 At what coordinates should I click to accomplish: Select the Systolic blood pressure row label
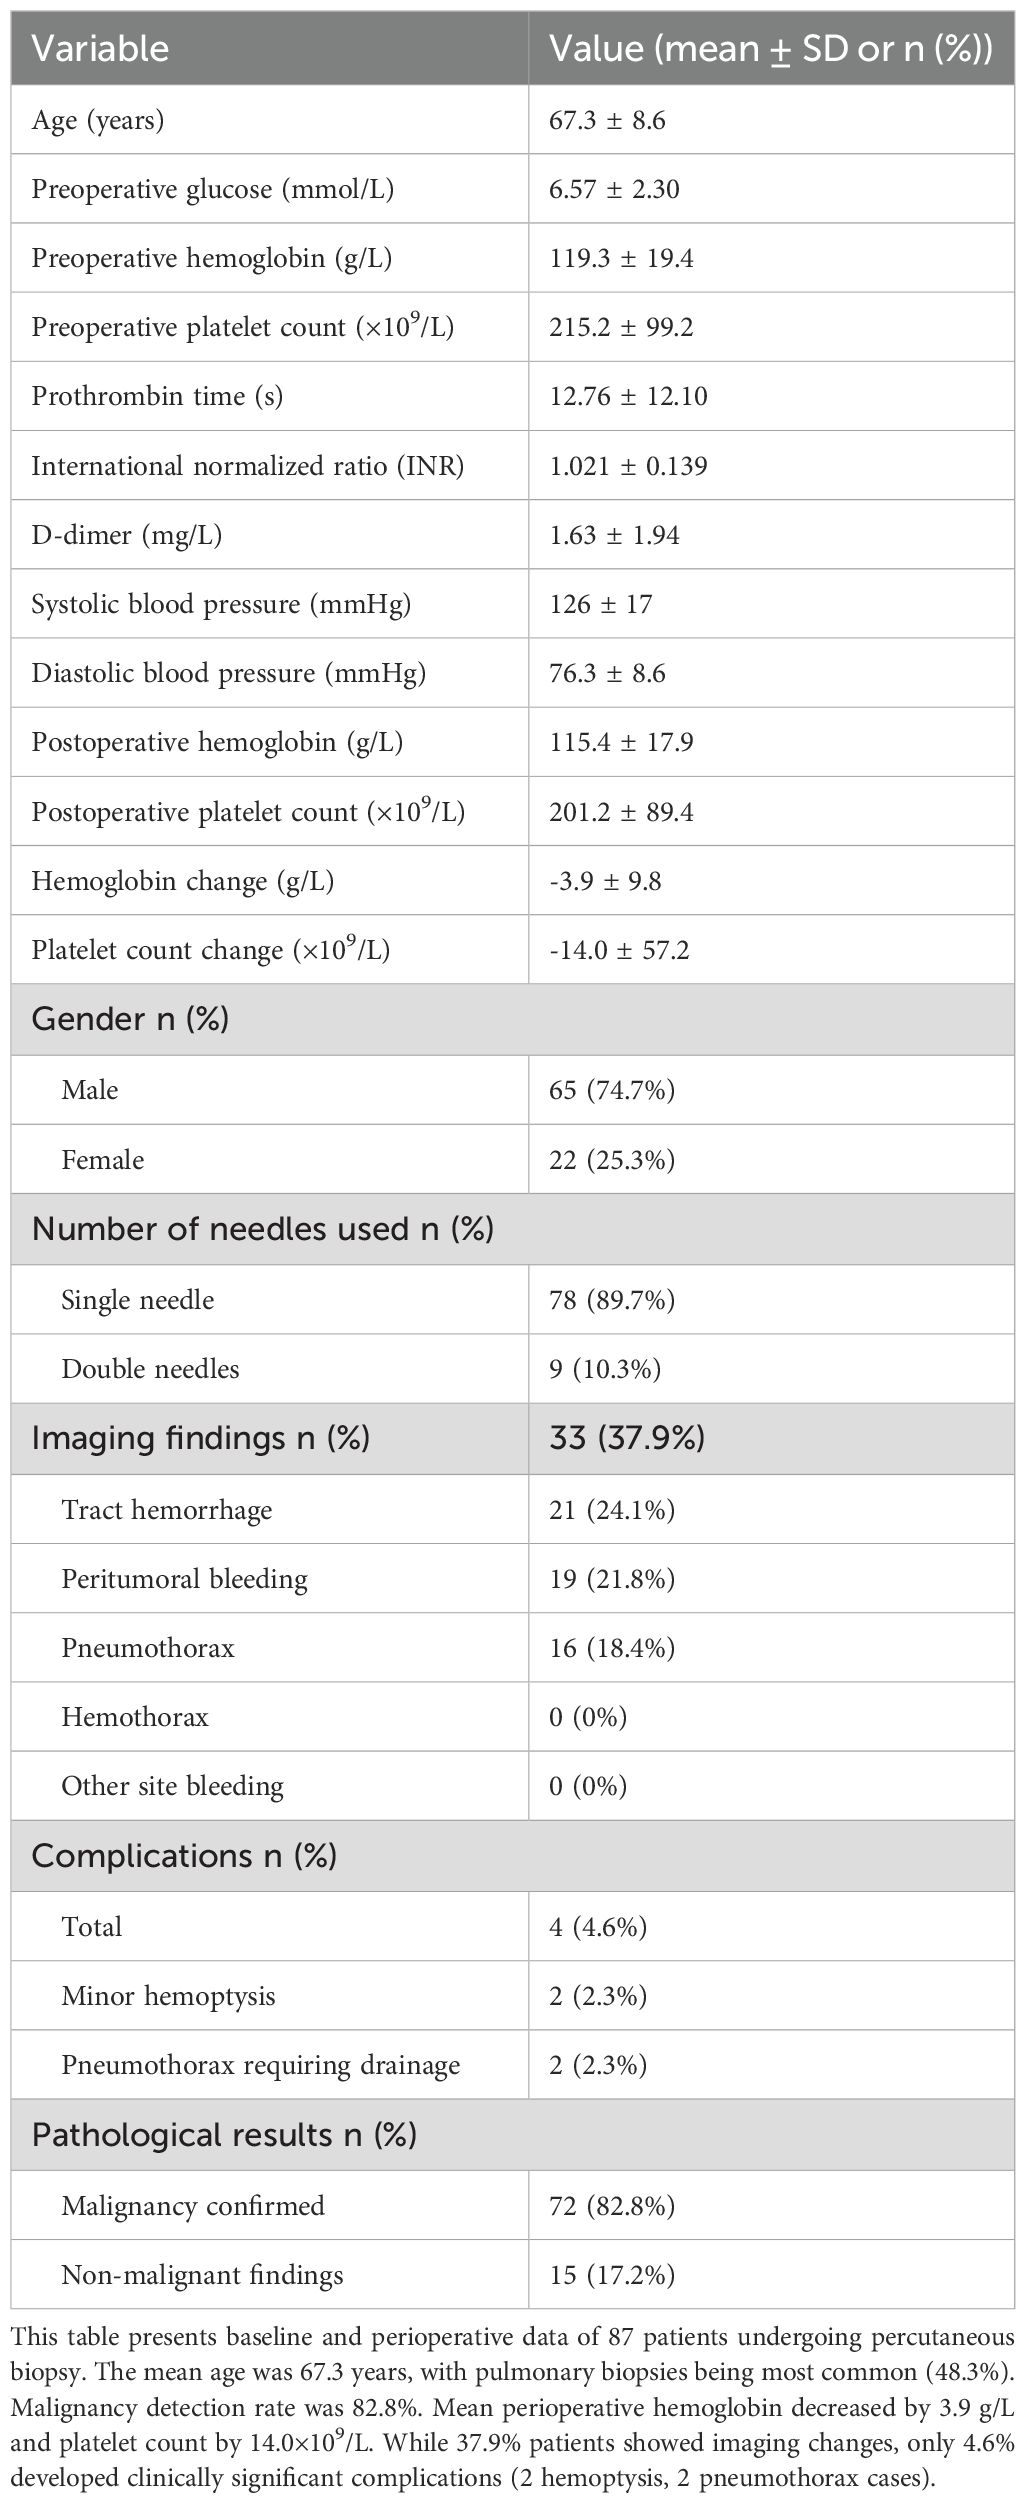tap(221, 604)
